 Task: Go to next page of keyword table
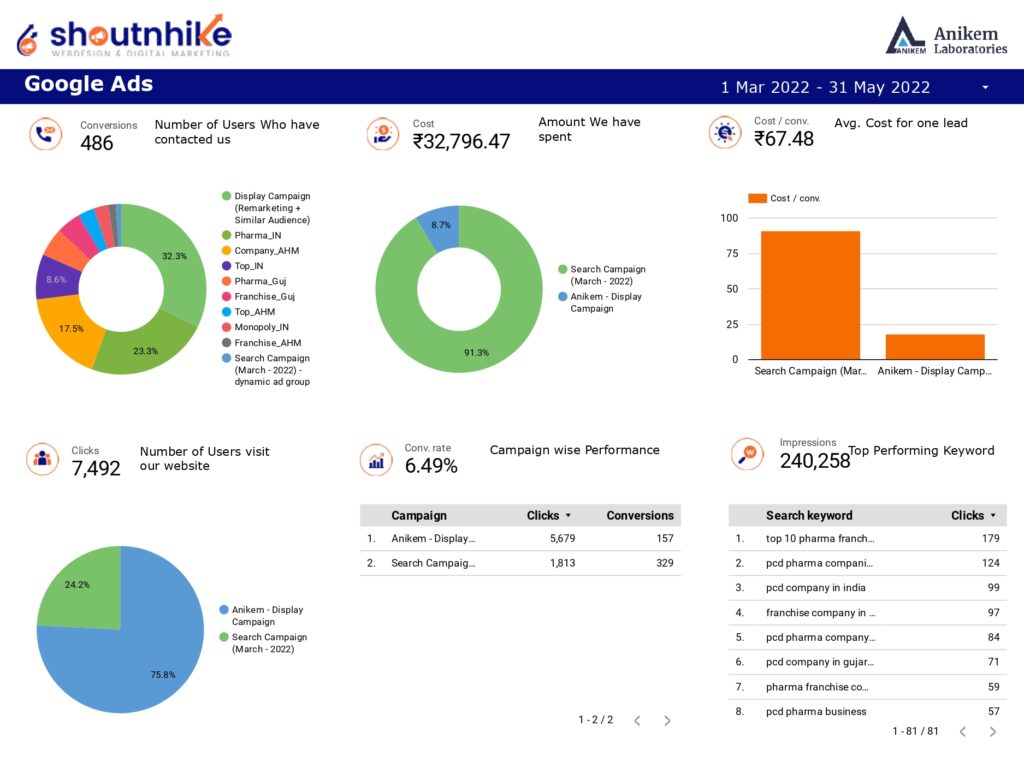[993, 731]
